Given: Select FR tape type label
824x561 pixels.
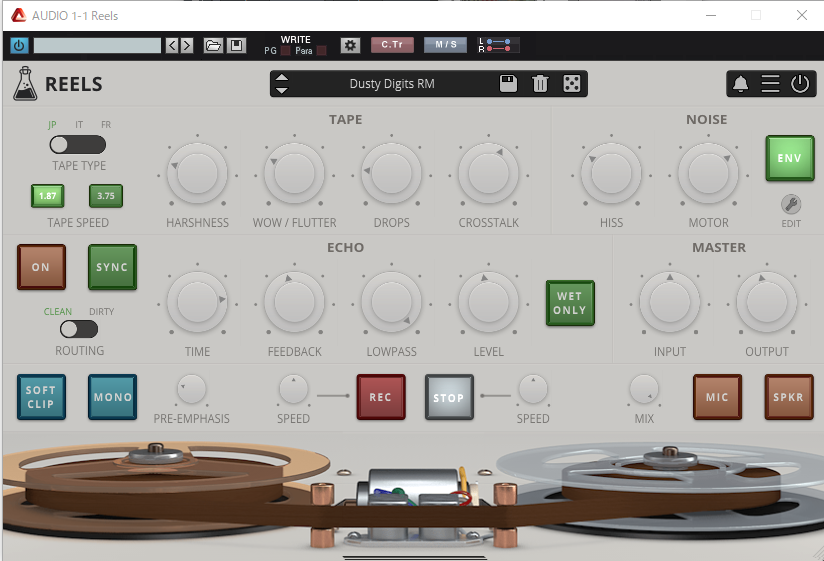Looking at the screenshot, I should (x=106, y=125).
